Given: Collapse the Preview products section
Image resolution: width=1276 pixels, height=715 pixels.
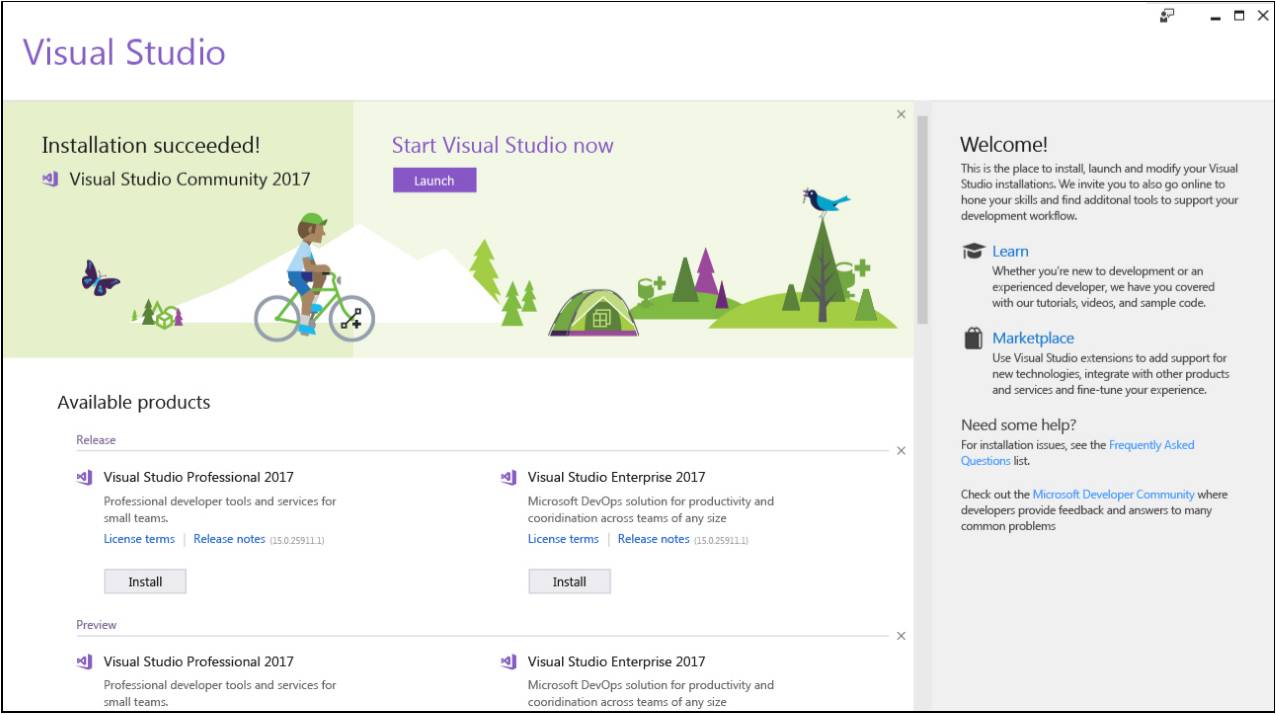Looking at the screenshot, I should coord(901,636).
